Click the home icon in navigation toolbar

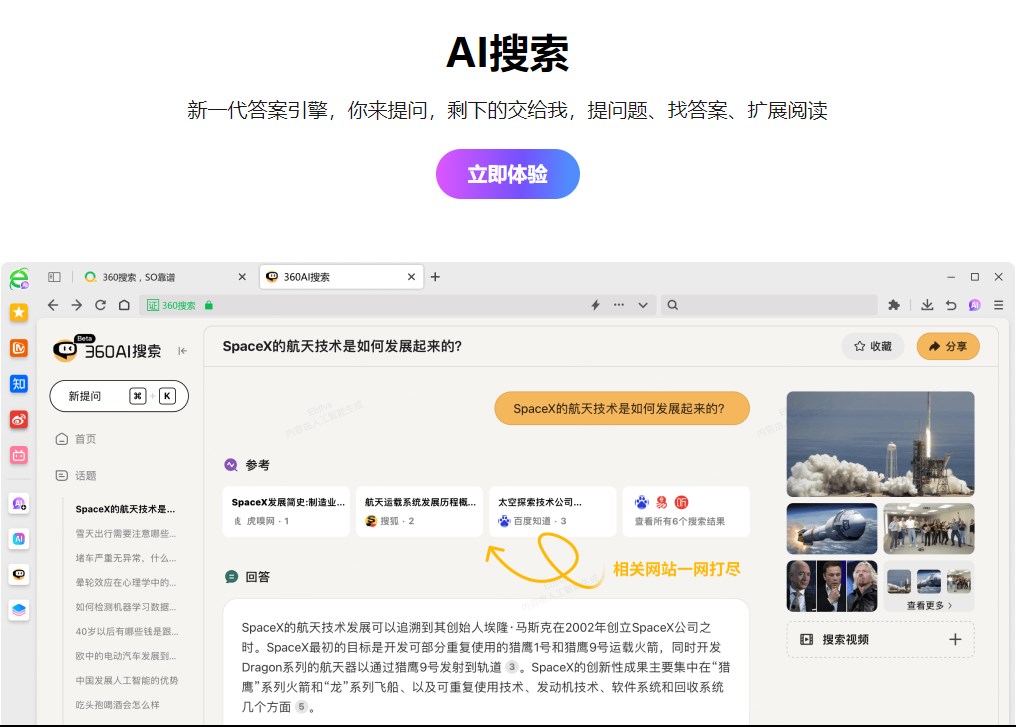click(125, 304)
